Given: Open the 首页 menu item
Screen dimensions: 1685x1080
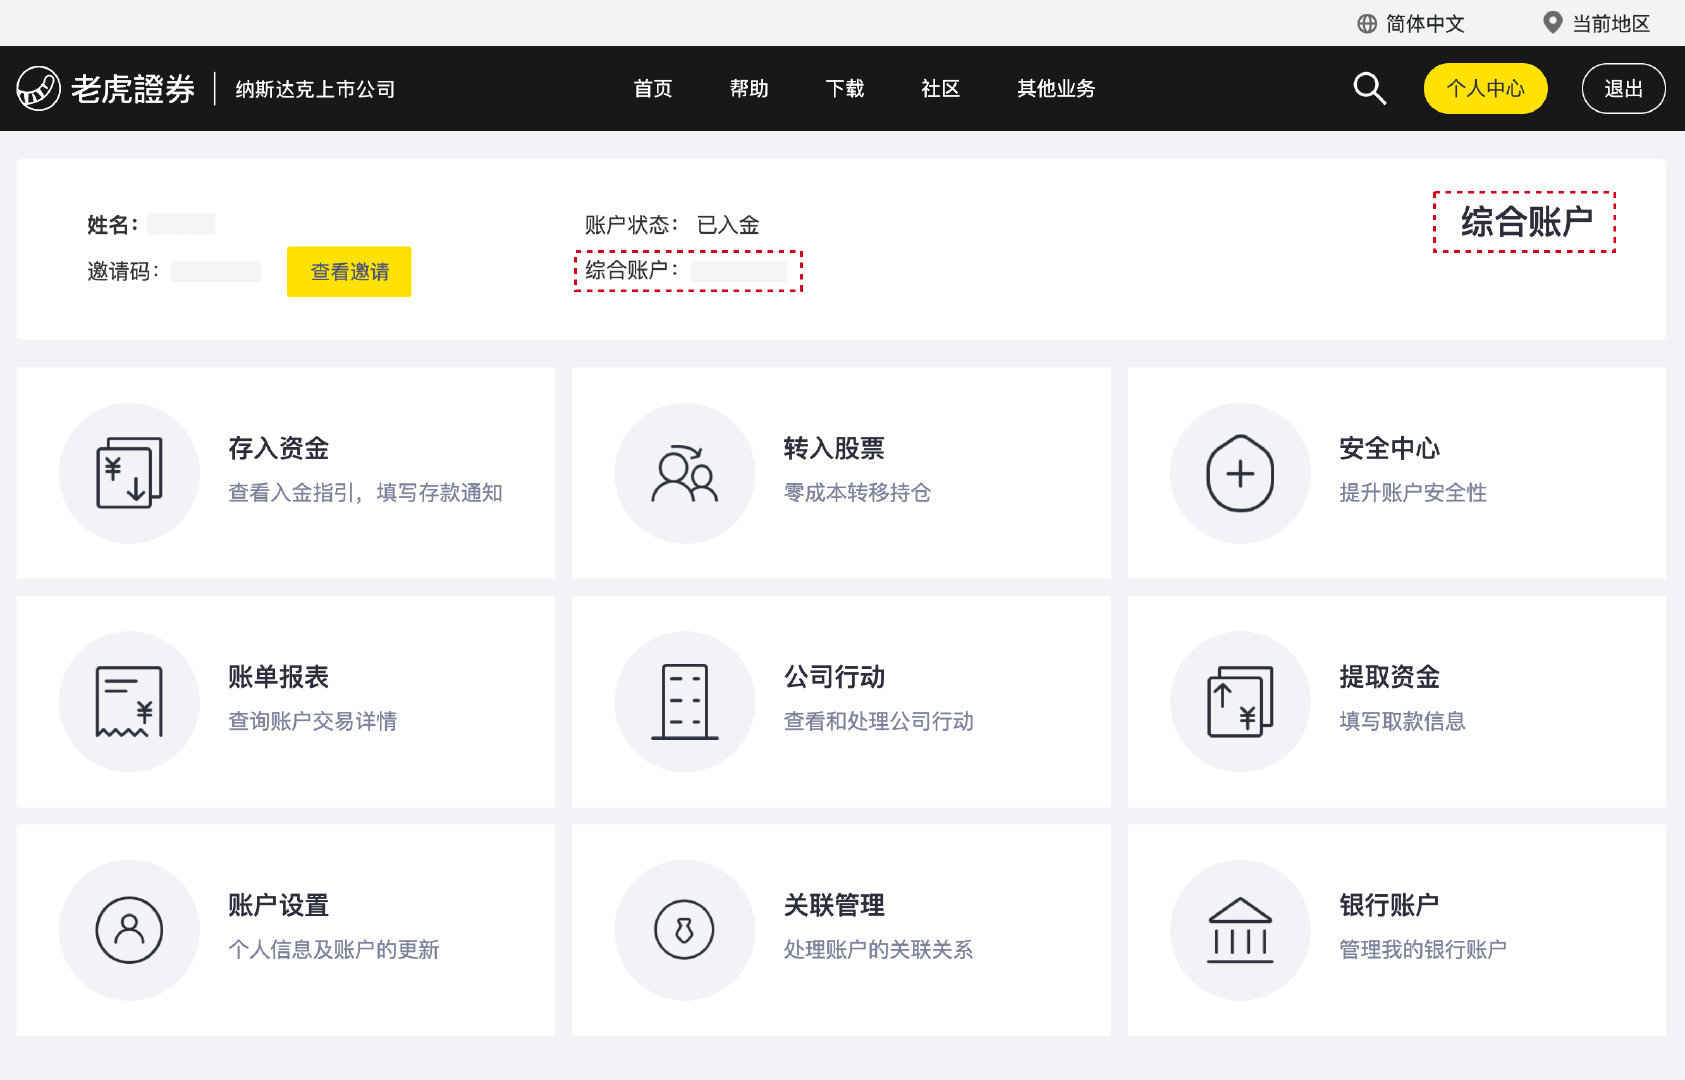Looking at the screenshot, I should pos(653,89).
